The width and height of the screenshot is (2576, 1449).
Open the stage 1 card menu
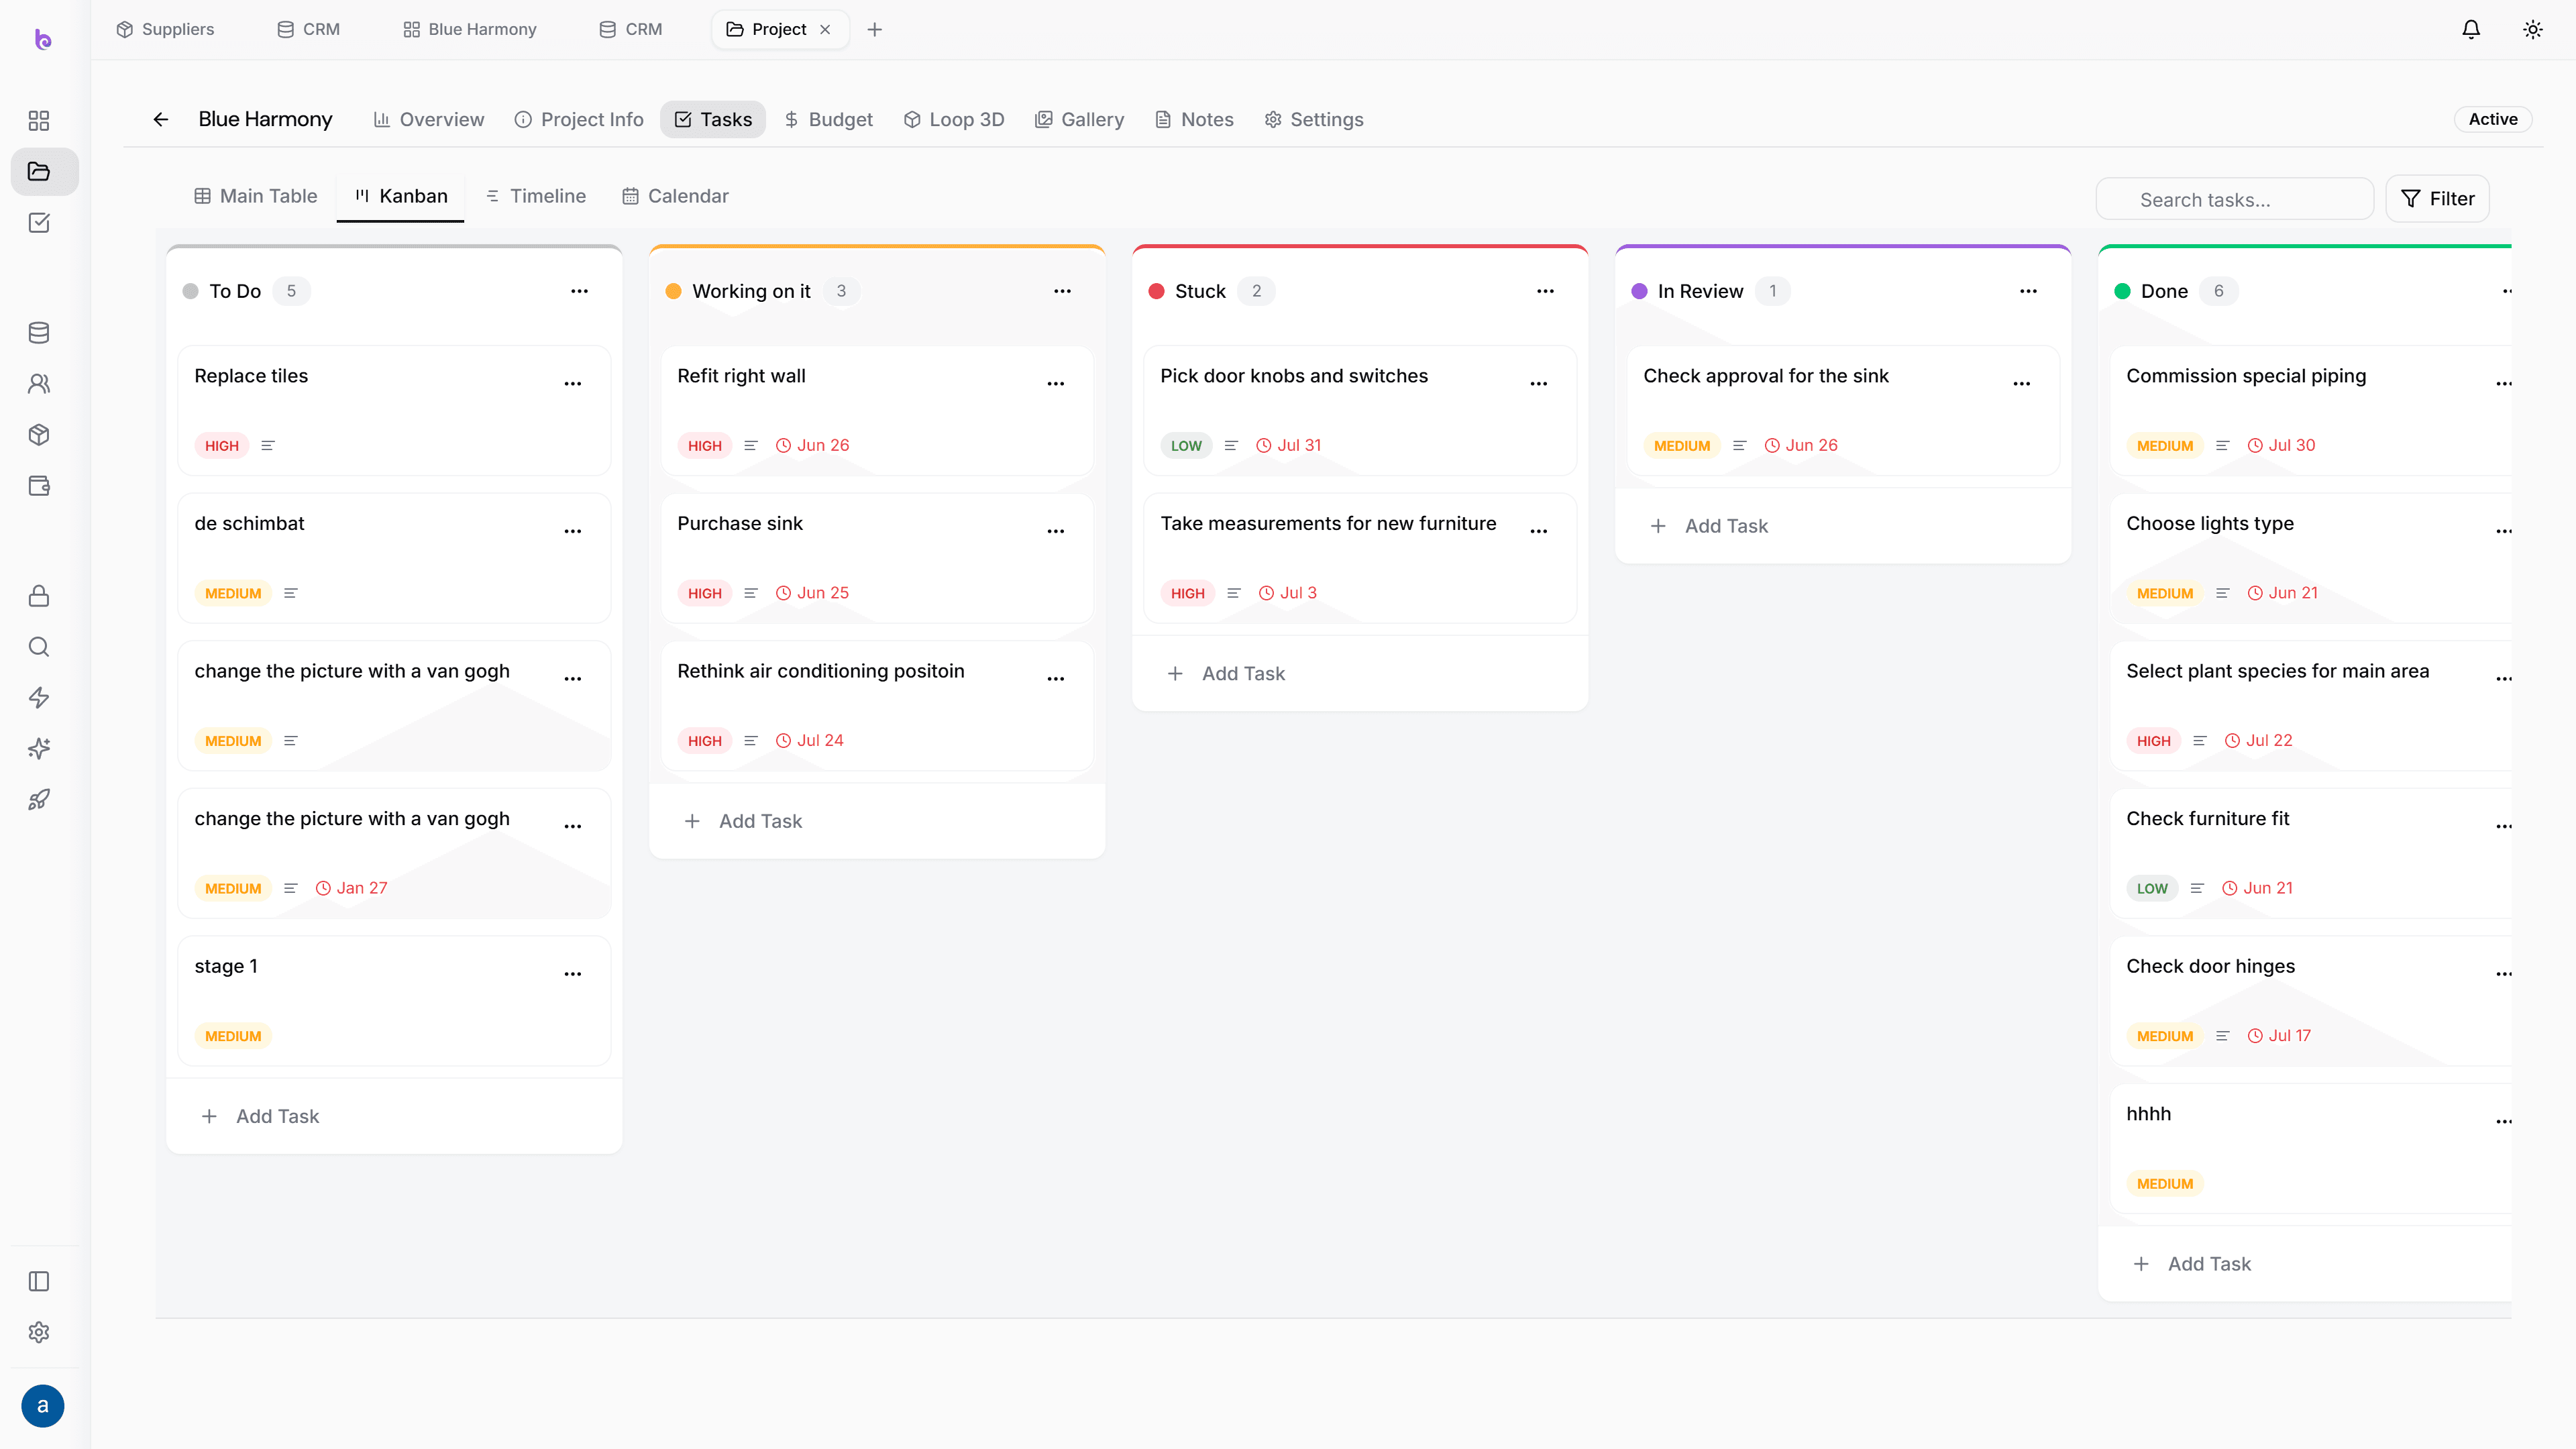pyautogui.click(x=573, y=975)
